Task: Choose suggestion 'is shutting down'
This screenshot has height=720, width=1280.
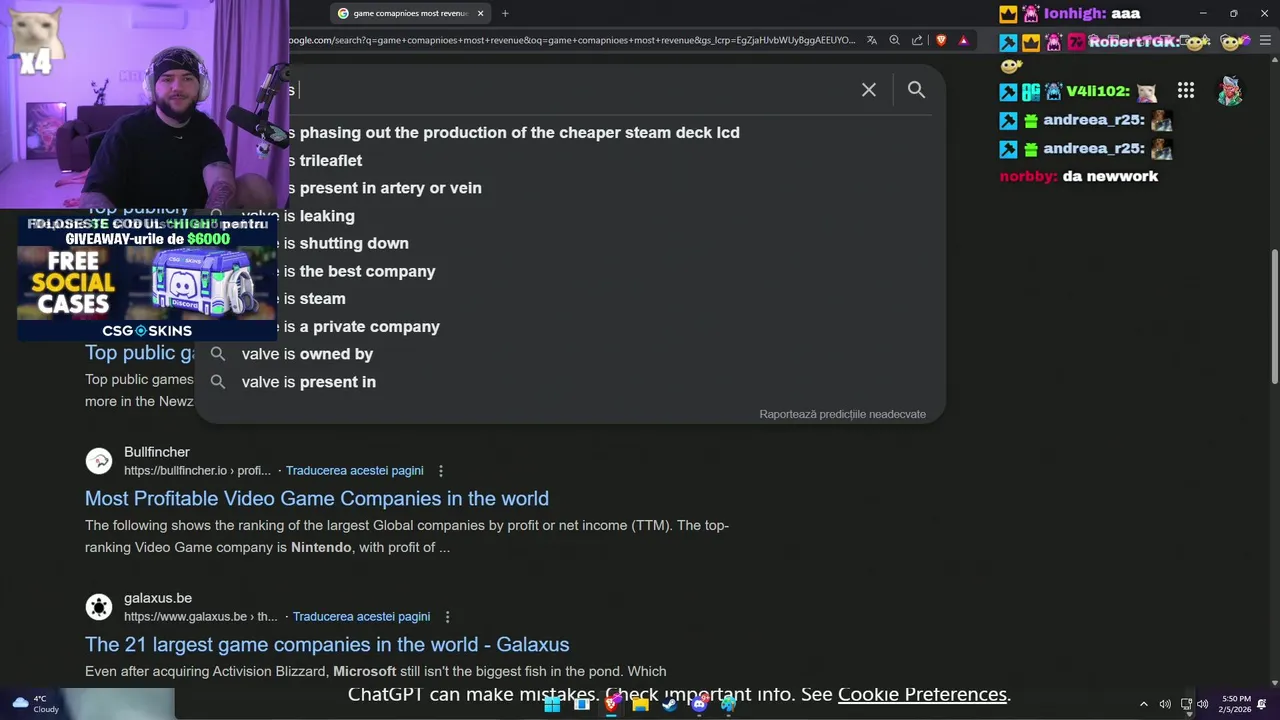Action: click(346, 243)
